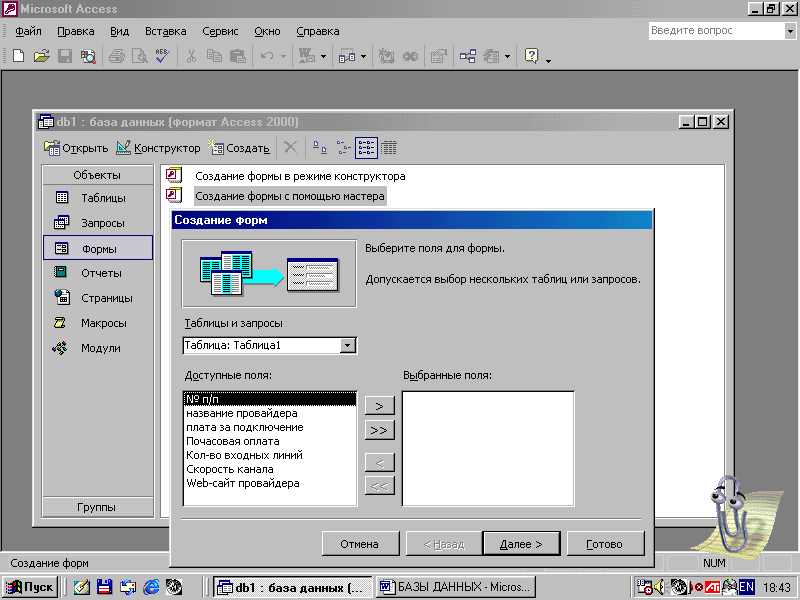800x600 pixels.
Task: Open the Окно menu
Action: [x=267, y=31]
